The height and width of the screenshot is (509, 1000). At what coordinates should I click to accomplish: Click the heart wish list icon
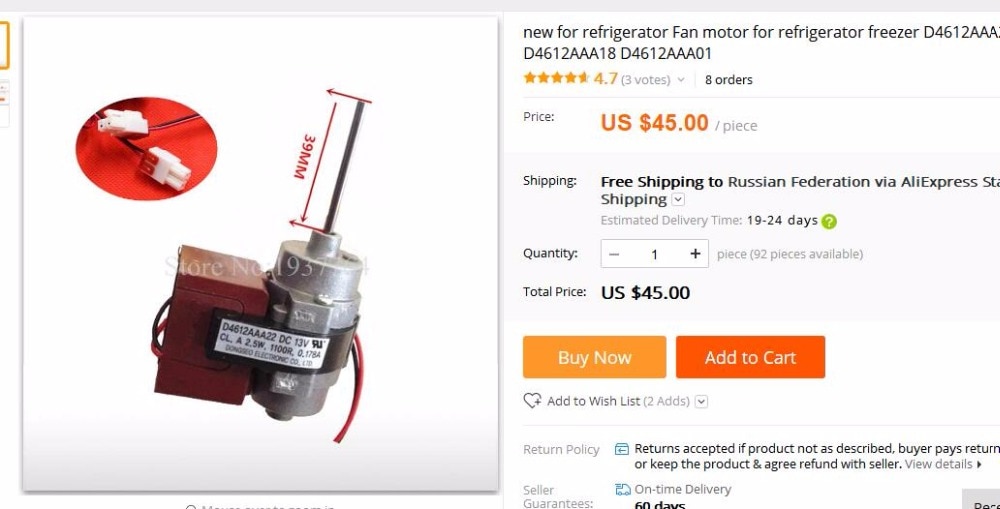click(532, 401)
